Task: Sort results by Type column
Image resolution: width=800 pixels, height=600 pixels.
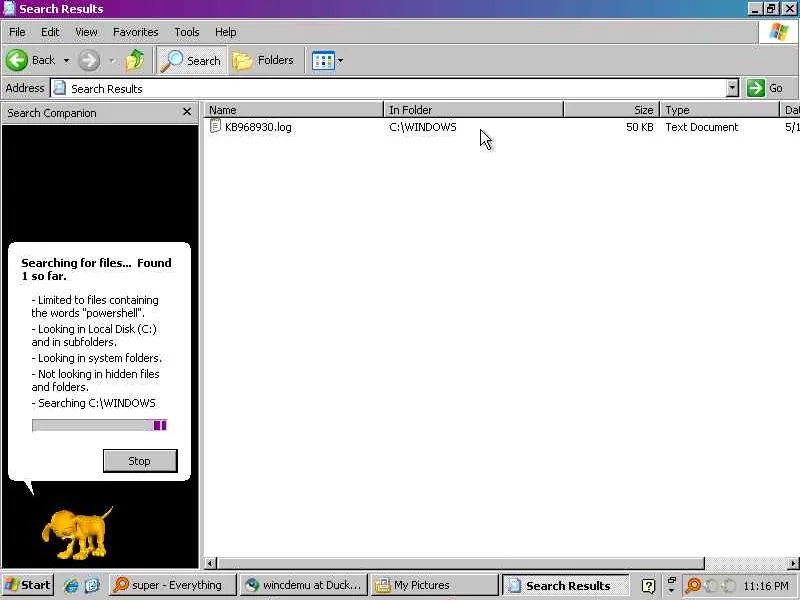Action: click(x=719, y=110)
